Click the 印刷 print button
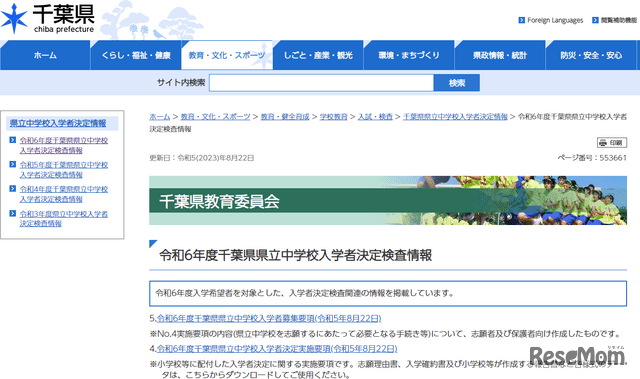 (612, 142)
